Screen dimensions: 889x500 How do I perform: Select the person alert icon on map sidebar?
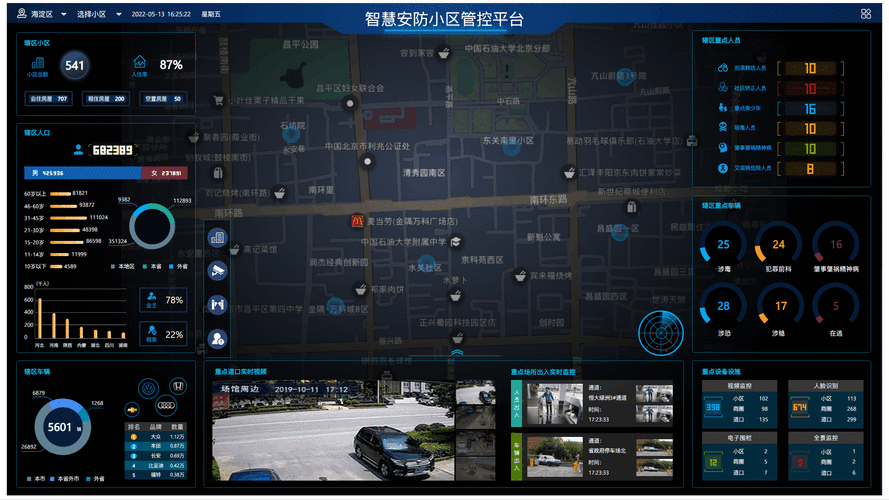217,339
